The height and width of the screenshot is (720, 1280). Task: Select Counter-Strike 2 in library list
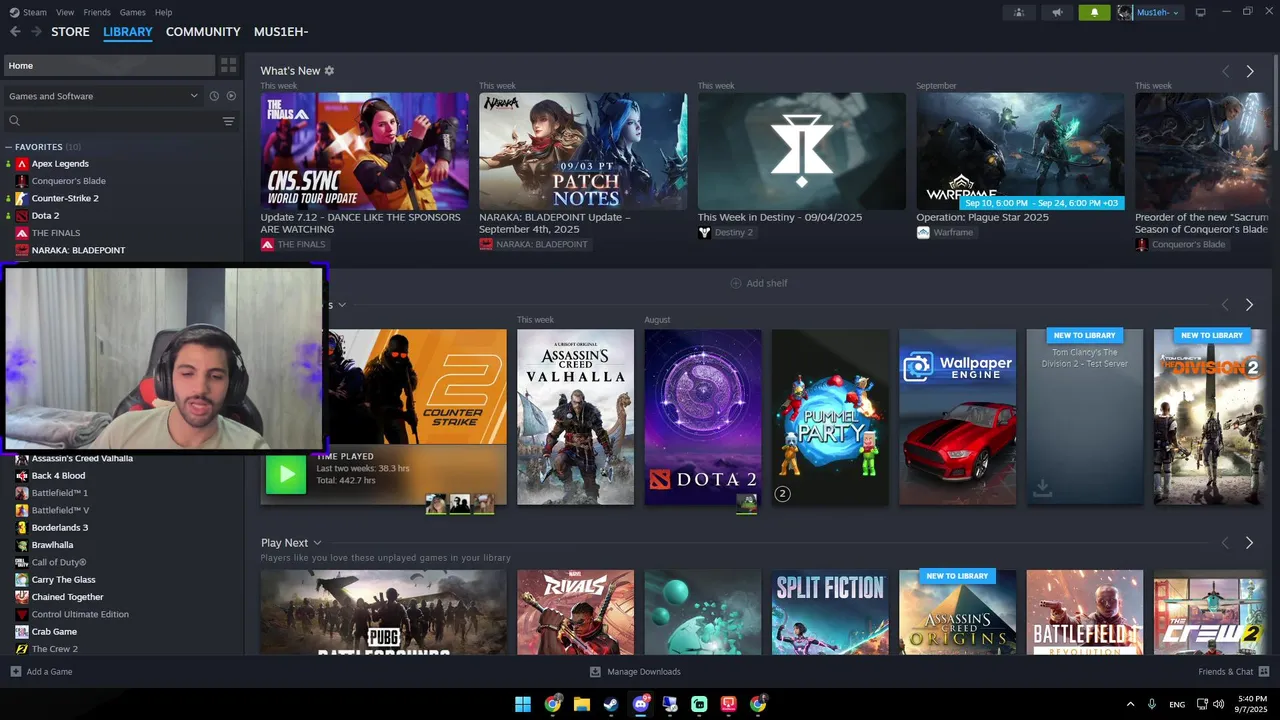[x=65, y=198]
